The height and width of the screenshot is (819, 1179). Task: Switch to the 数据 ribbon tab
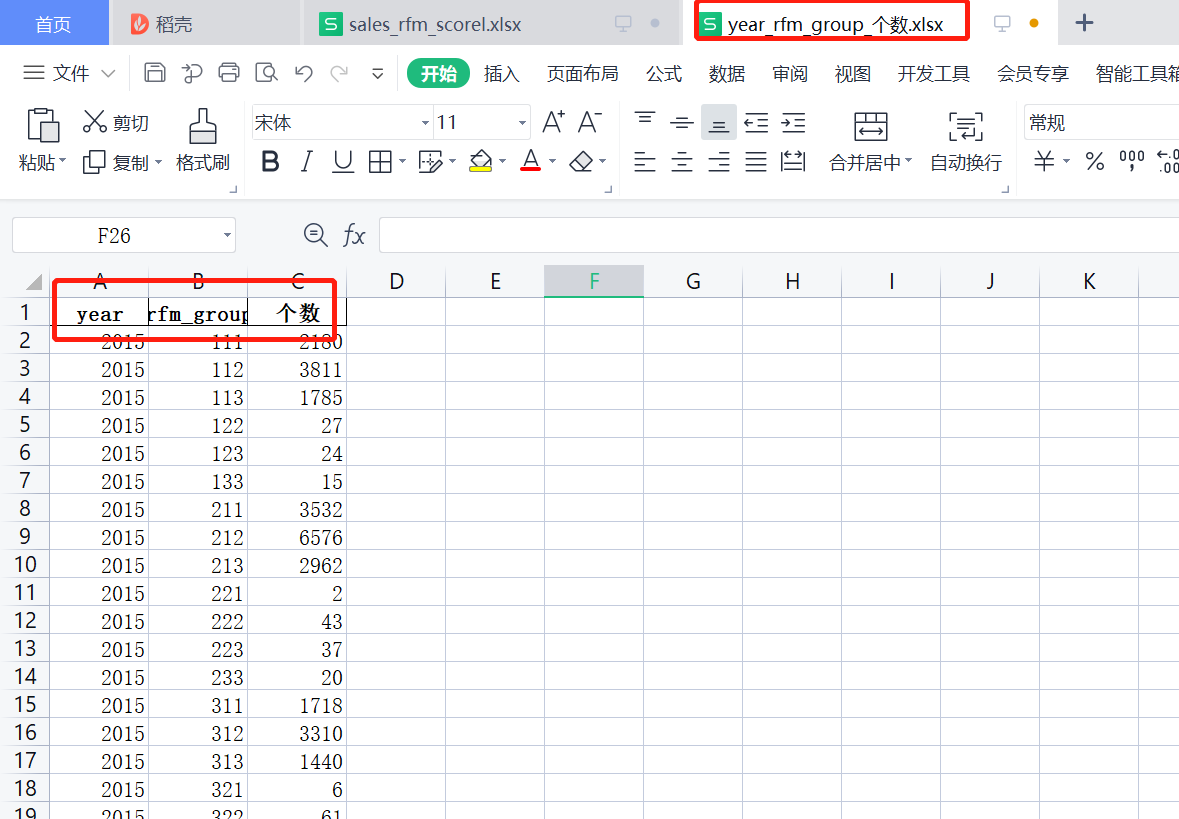click(x=726, y=74)
